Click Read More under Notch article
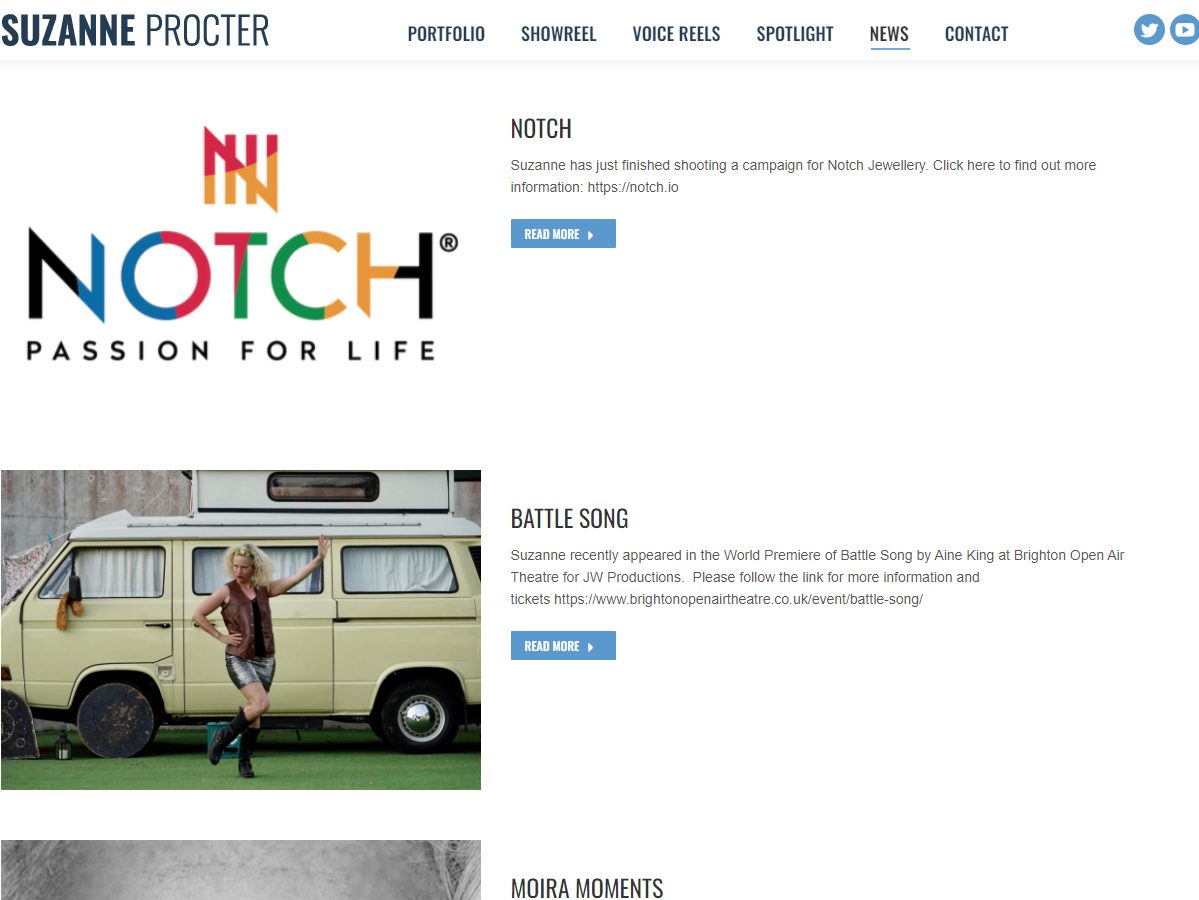 point(563,234)
